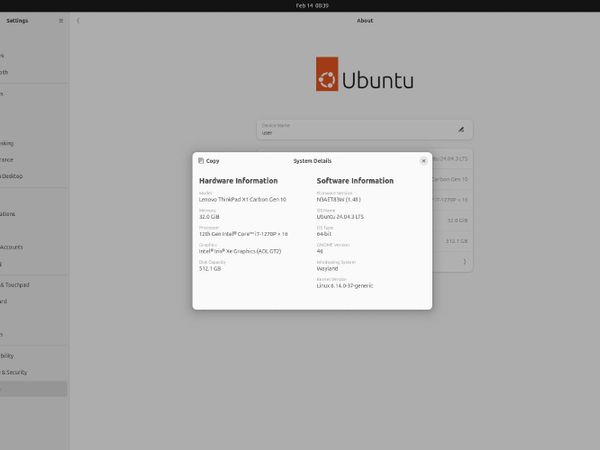Open the Multitasking settings panel

point(8,142)
